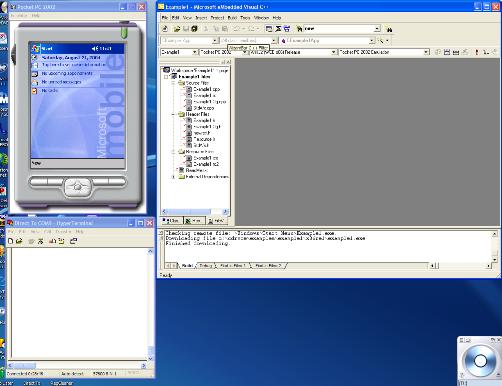Collapse the Example1 files project node
Image resolution: width=502 pixels, height=386 pixels.
coord(166,77)
